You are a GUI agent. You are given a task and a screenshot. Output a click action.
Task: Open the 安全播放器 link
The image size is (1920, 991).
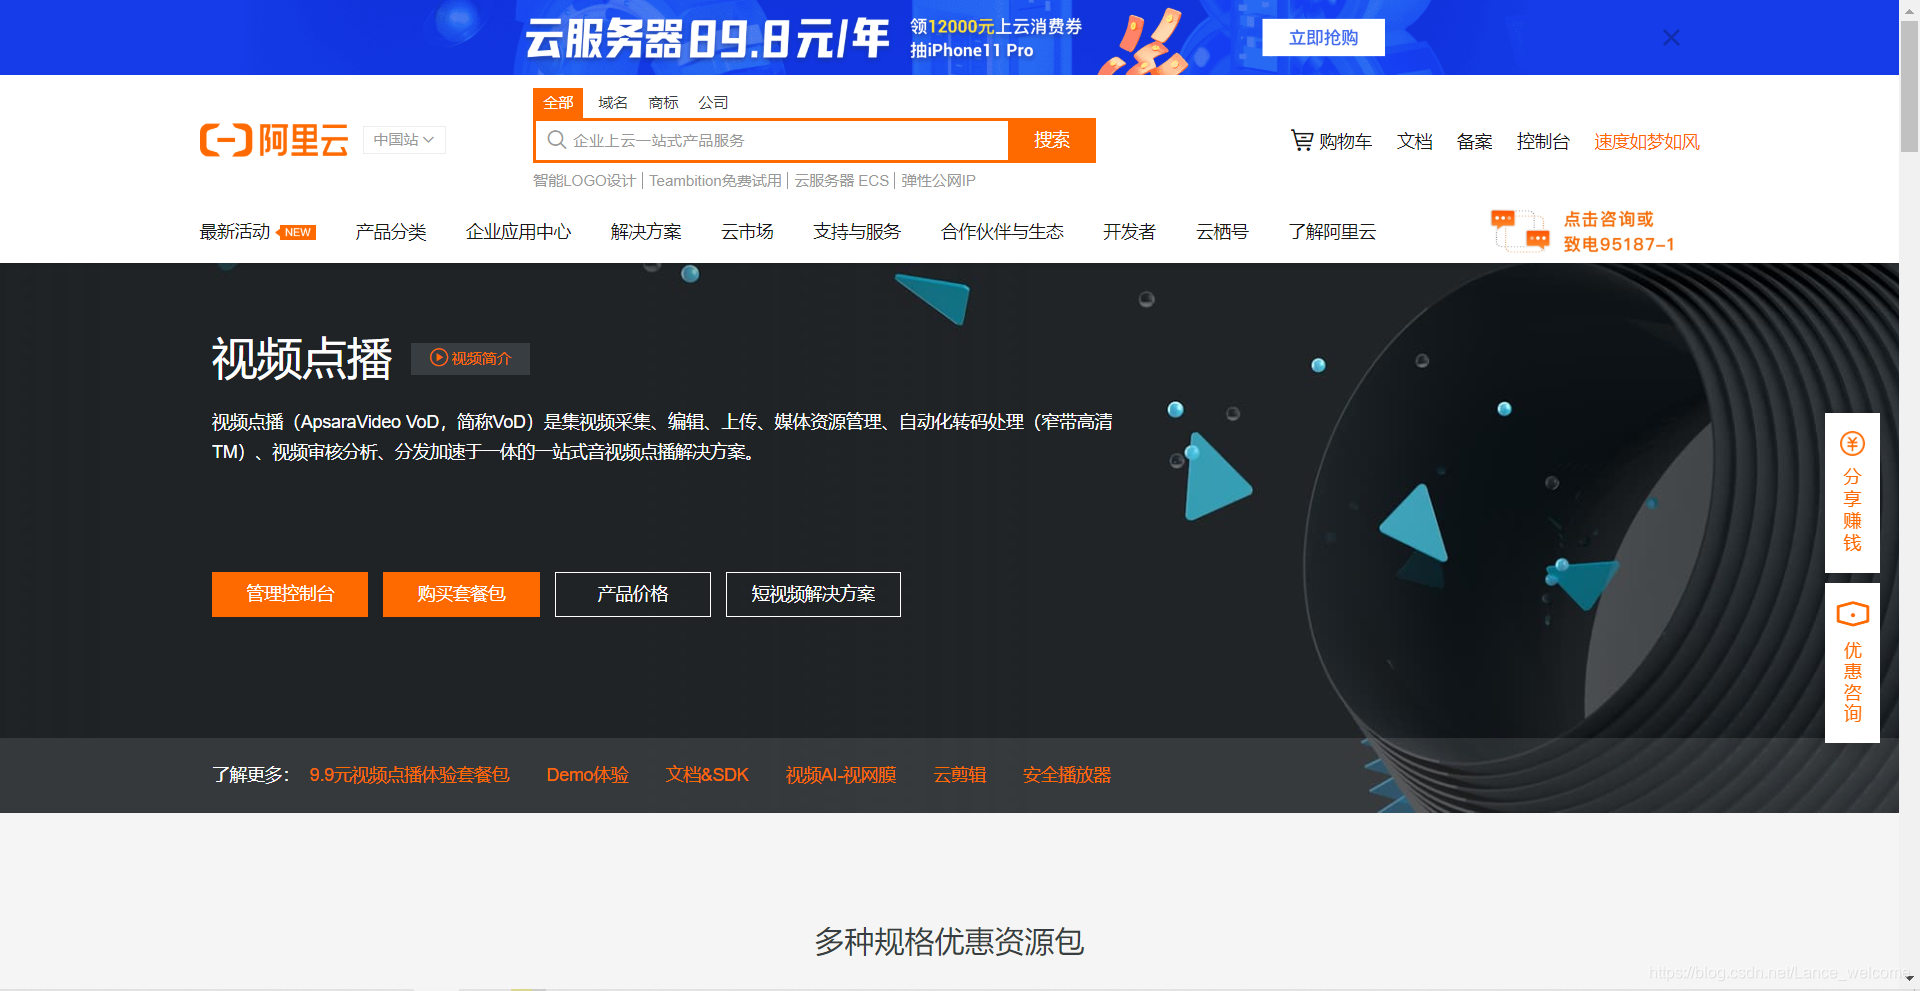point(1067,775)
